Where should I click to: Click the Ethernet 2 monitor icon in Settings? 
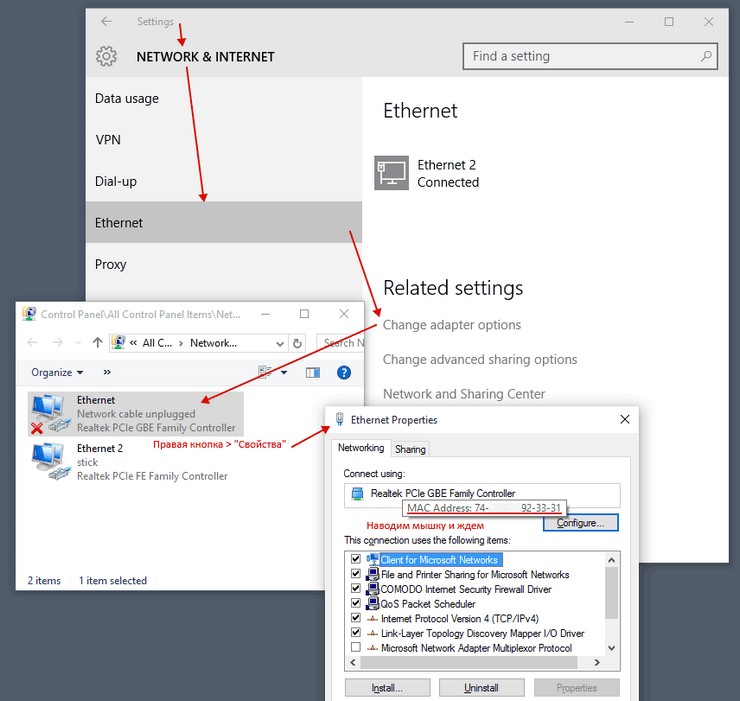[391, 173]
